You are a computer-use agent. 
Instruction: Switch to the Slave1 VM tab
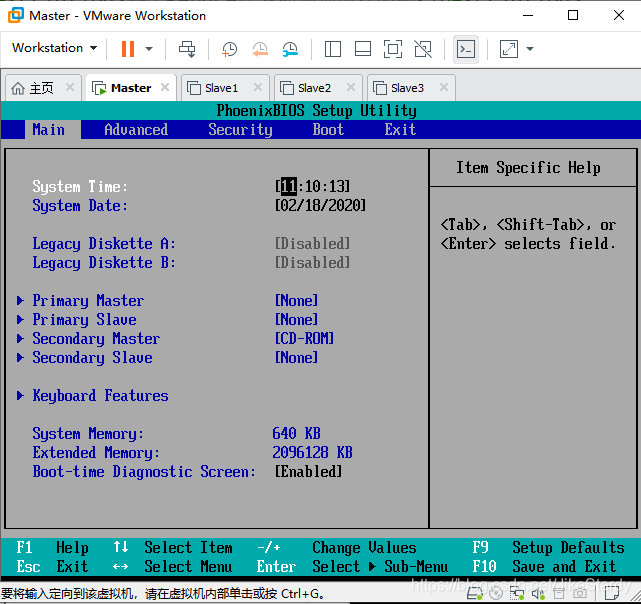pyautogui.click(x=225, y=88)
